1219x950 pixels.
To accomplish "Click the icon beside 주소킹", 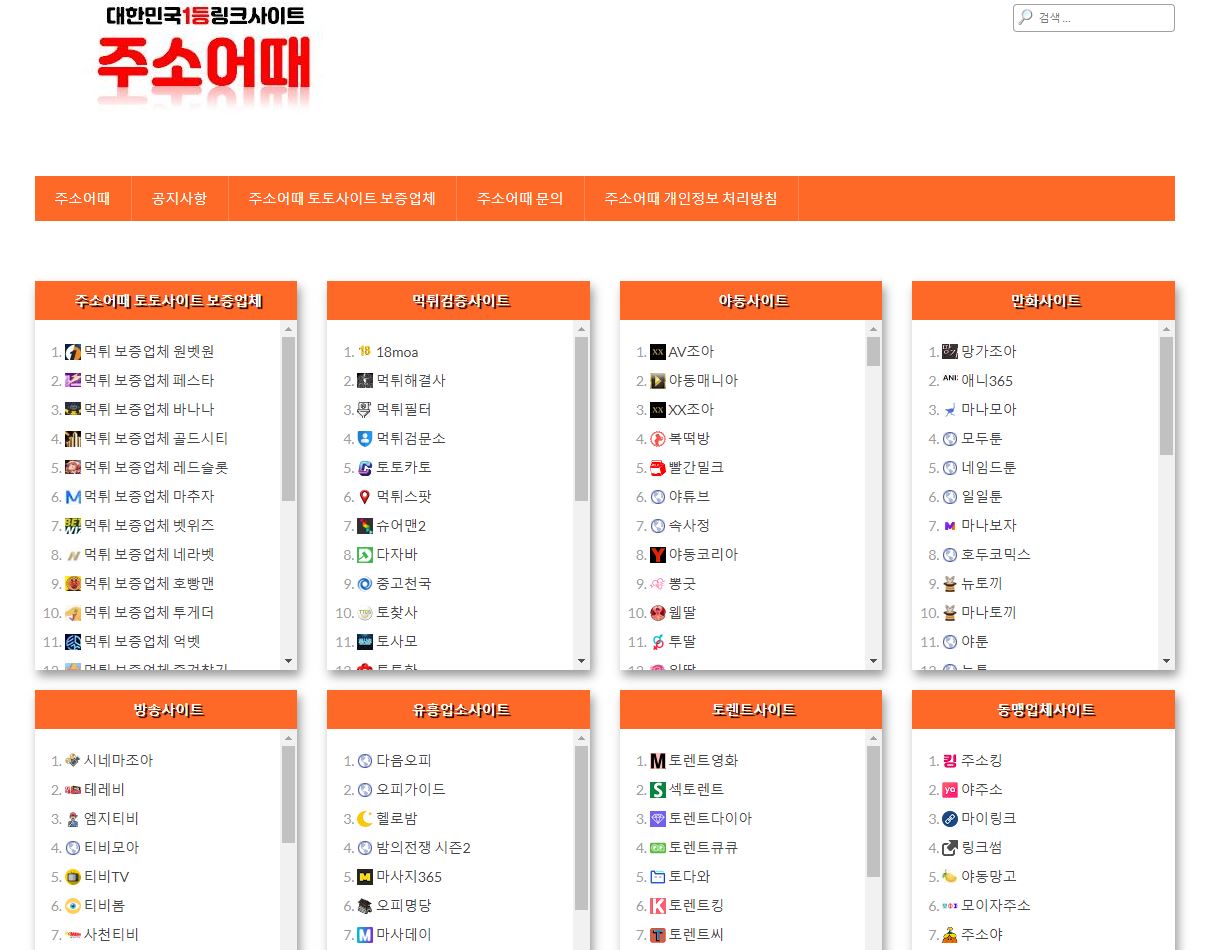I will 950,761.
